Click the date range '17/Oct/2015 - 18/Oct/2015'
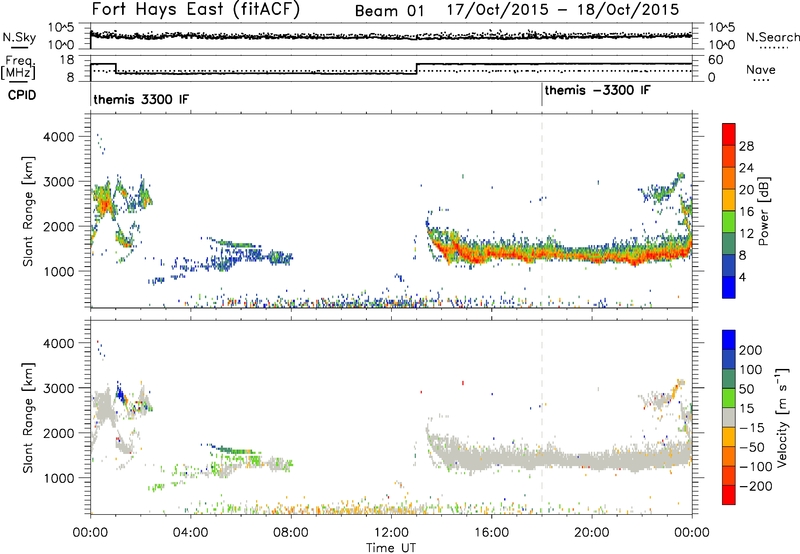This screenshot has width=800, height=554. point(563,10)
